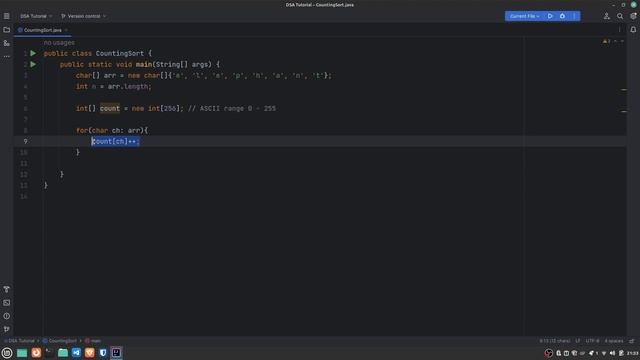Expand the DSA Tutorial project dropdown
Viewport: 640px width, 360px height.
click(36, 16)
